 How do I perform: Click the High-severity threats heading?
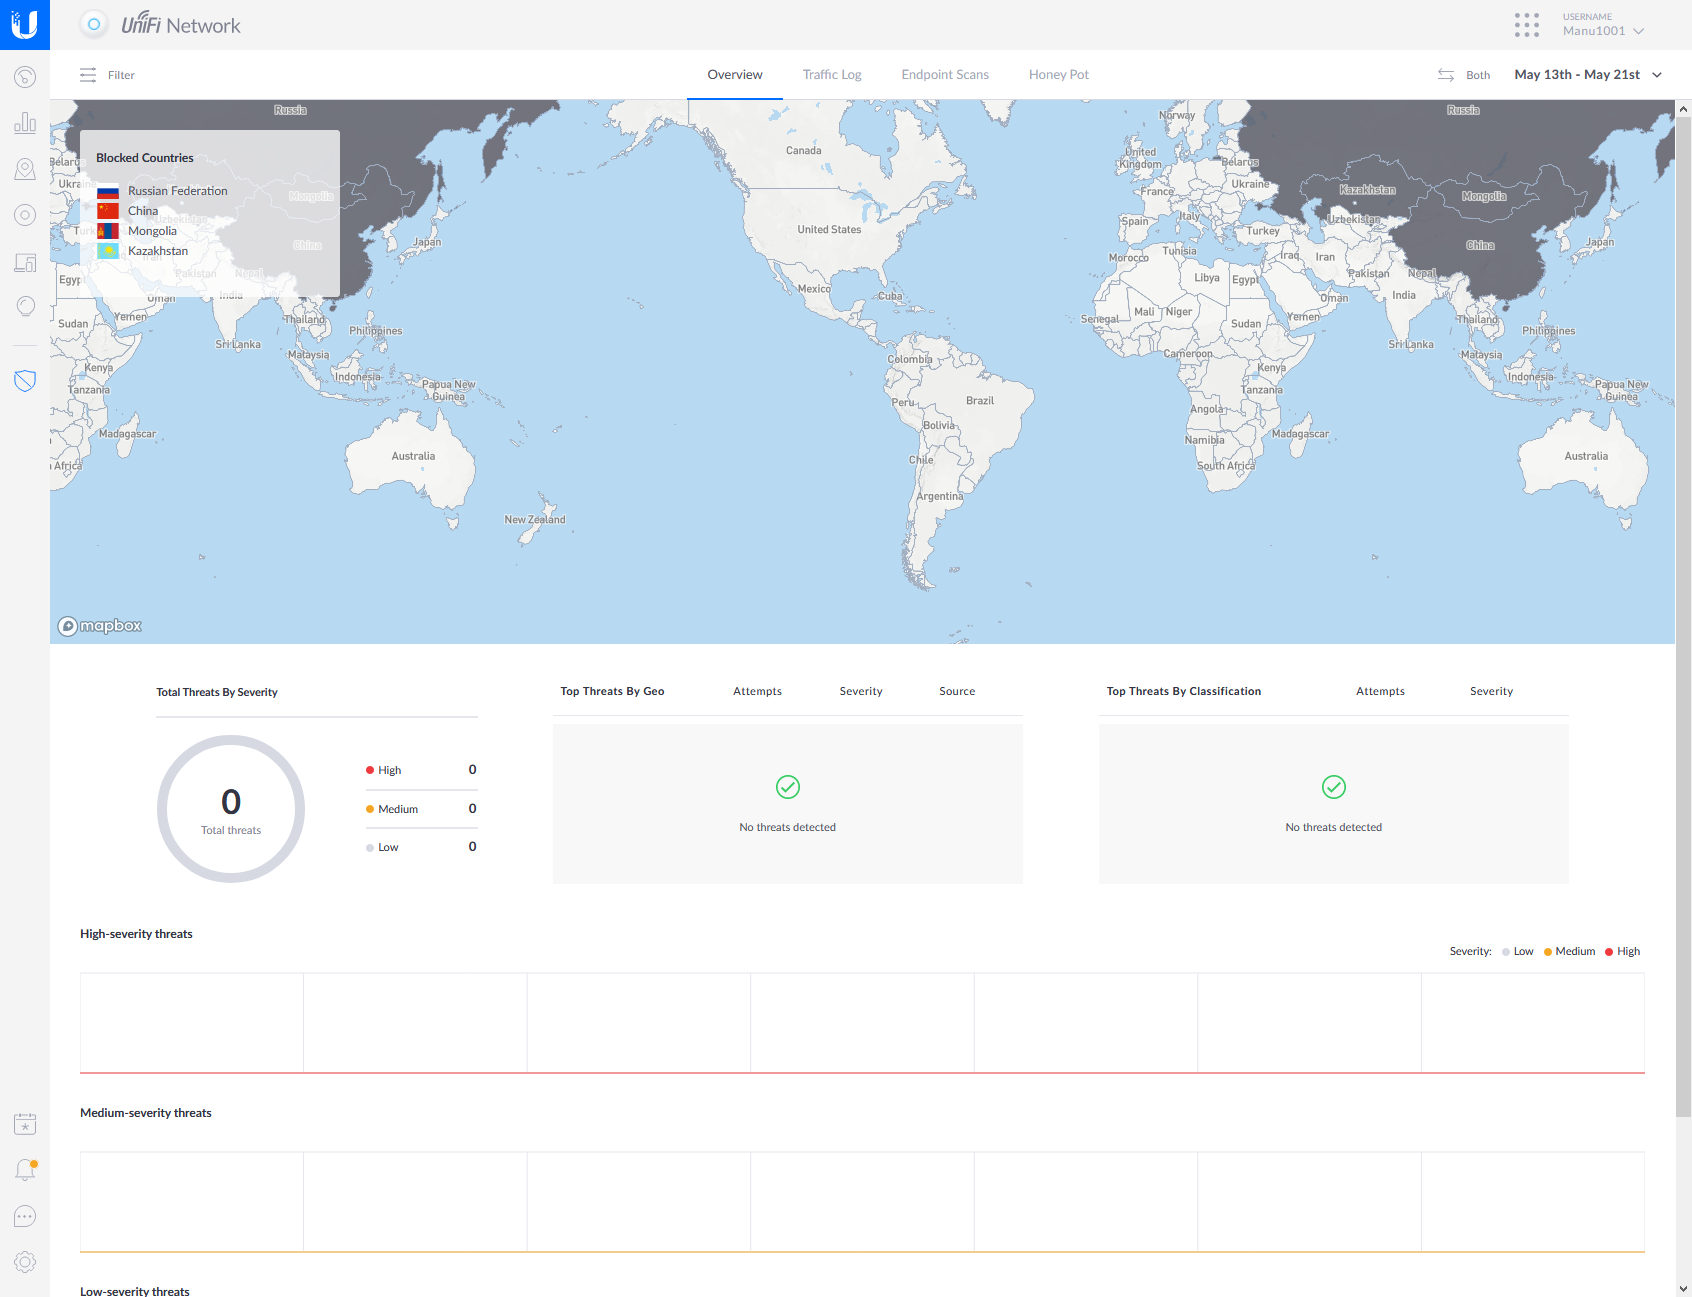coord(136,934)
